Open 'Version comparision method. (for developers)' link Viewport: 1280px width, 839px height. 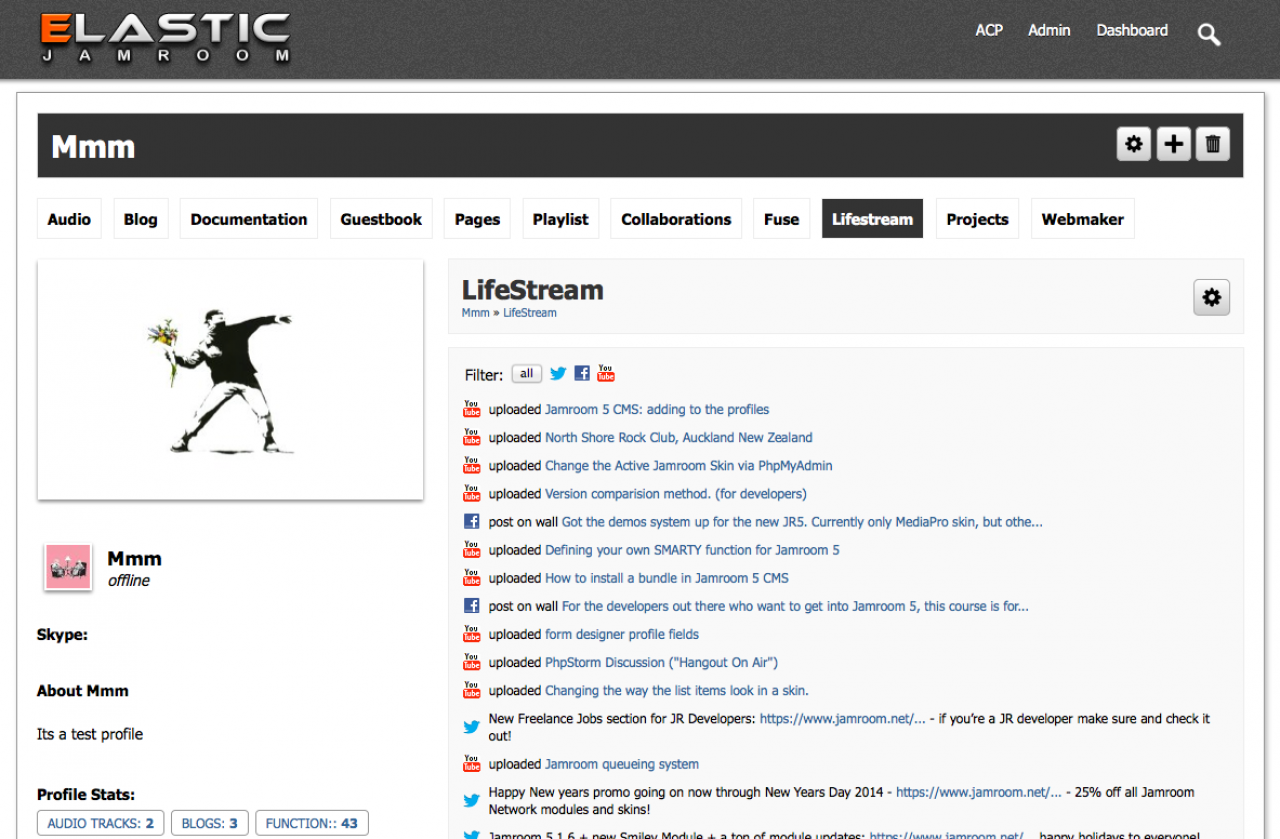(676, 493)
